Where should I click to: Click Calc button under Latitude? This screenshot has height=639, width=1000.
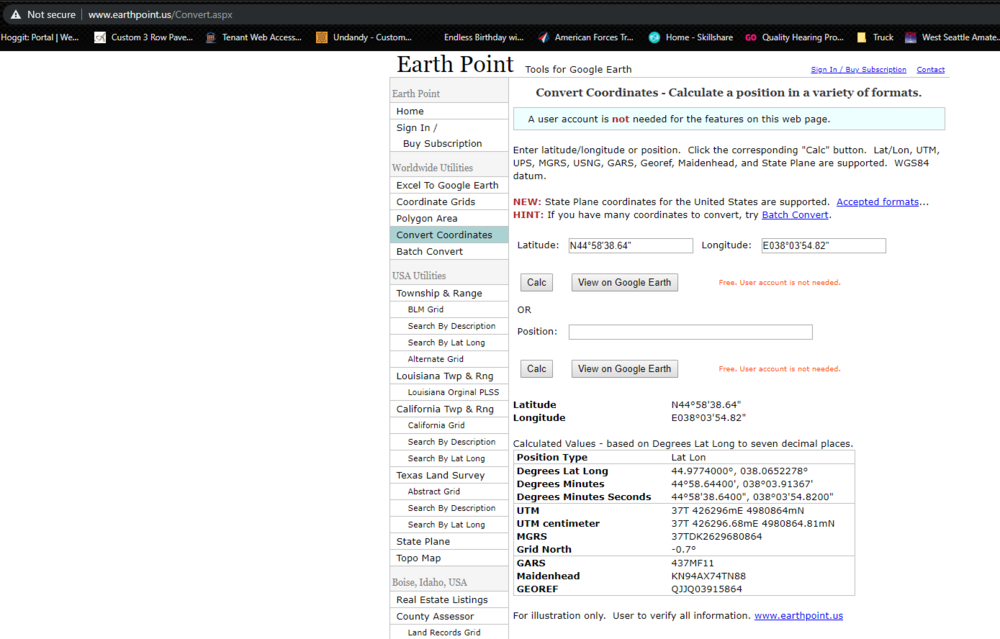pyautogui.click(x=536, y=283)
